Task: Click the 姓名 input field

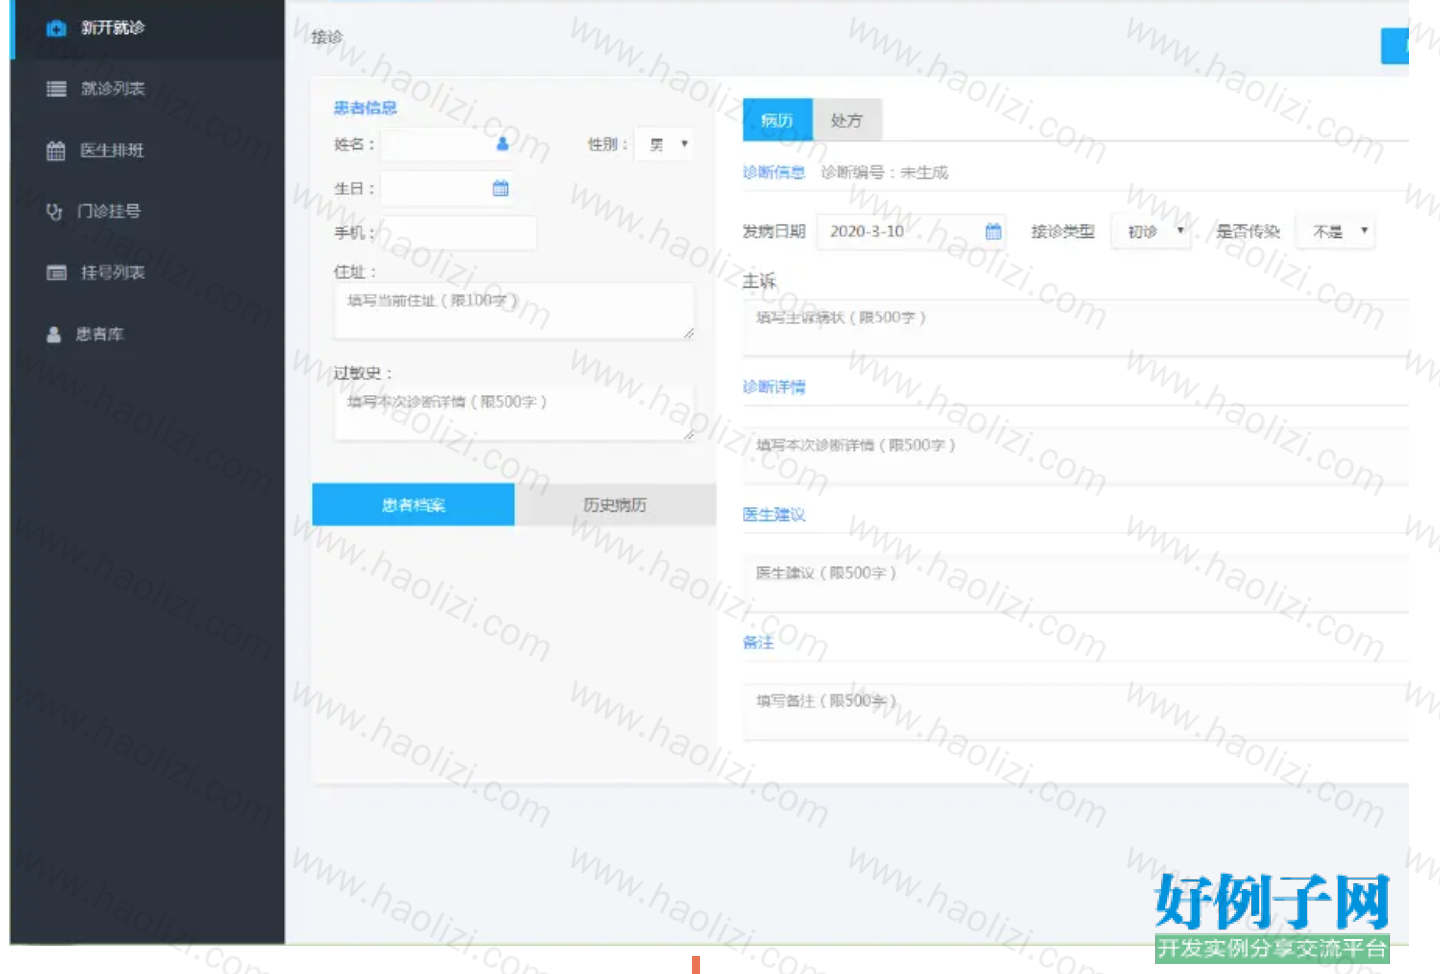Action: tap(449, 144)
